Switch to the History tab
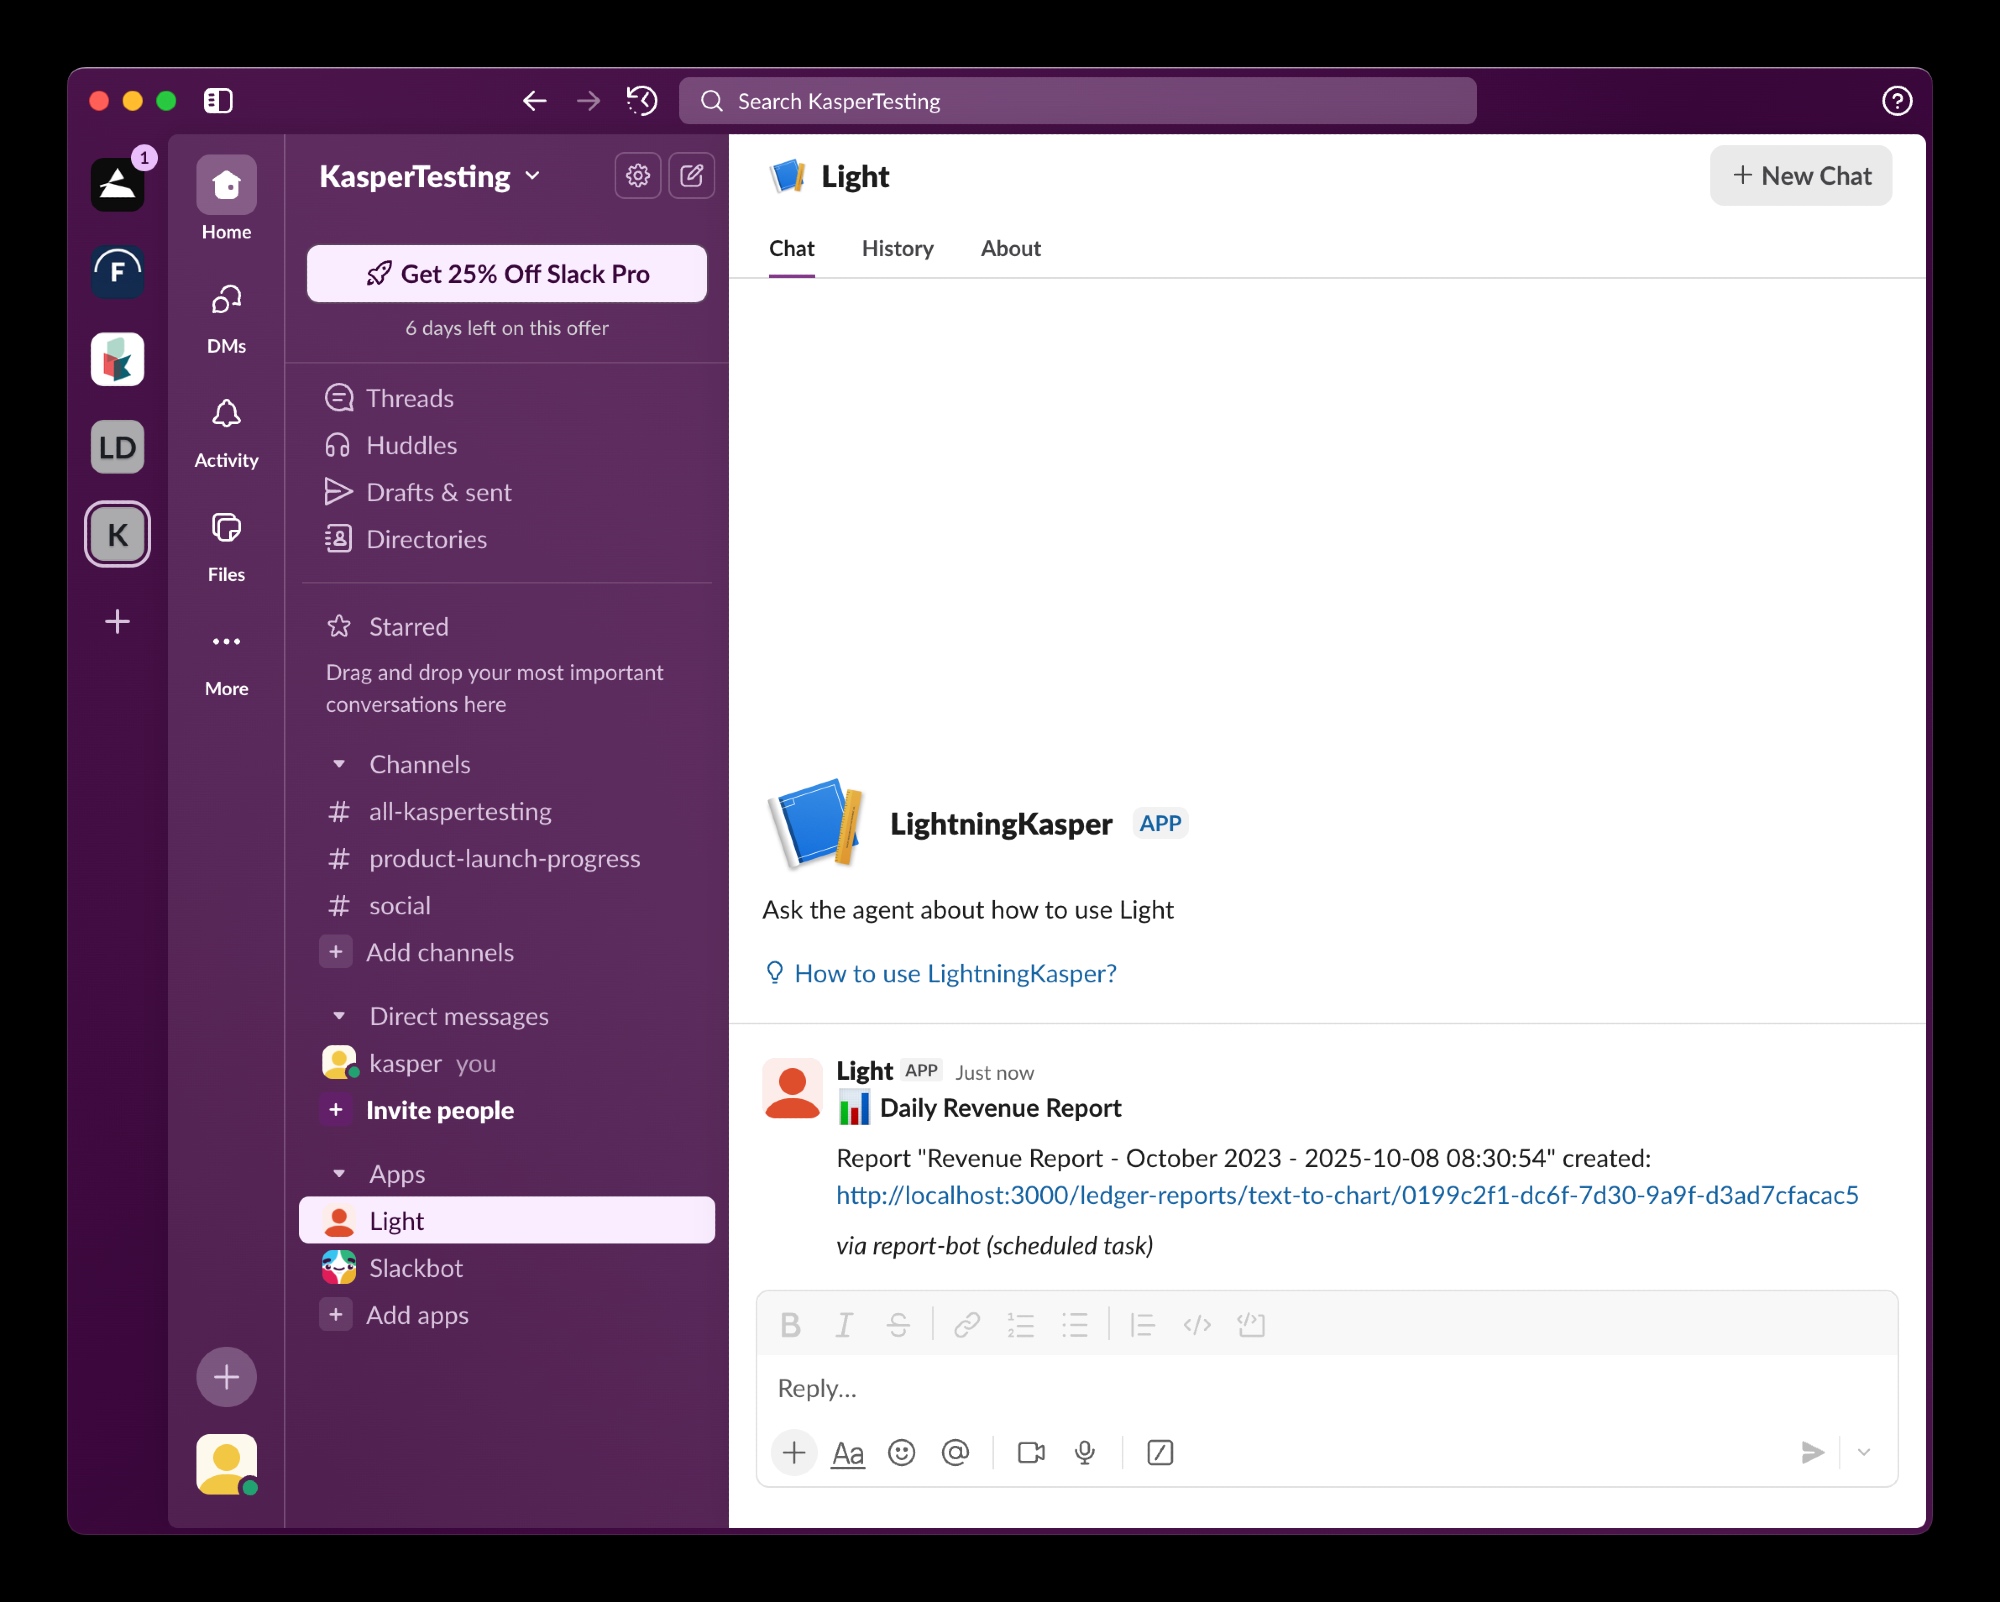The height and width of the screenshot is (1602, 2000). pyautogui.click(x=897, y=248)
